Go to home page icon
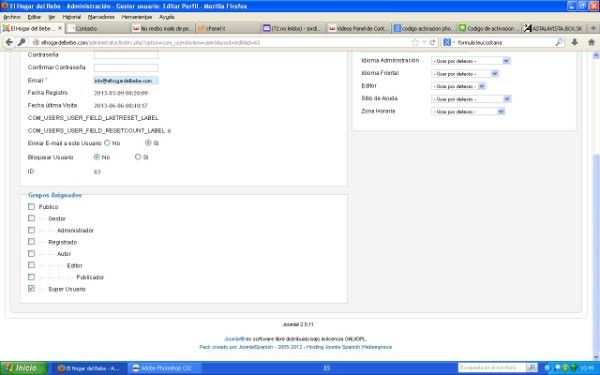Screen dimensions: 600x375 coord(591,42)
